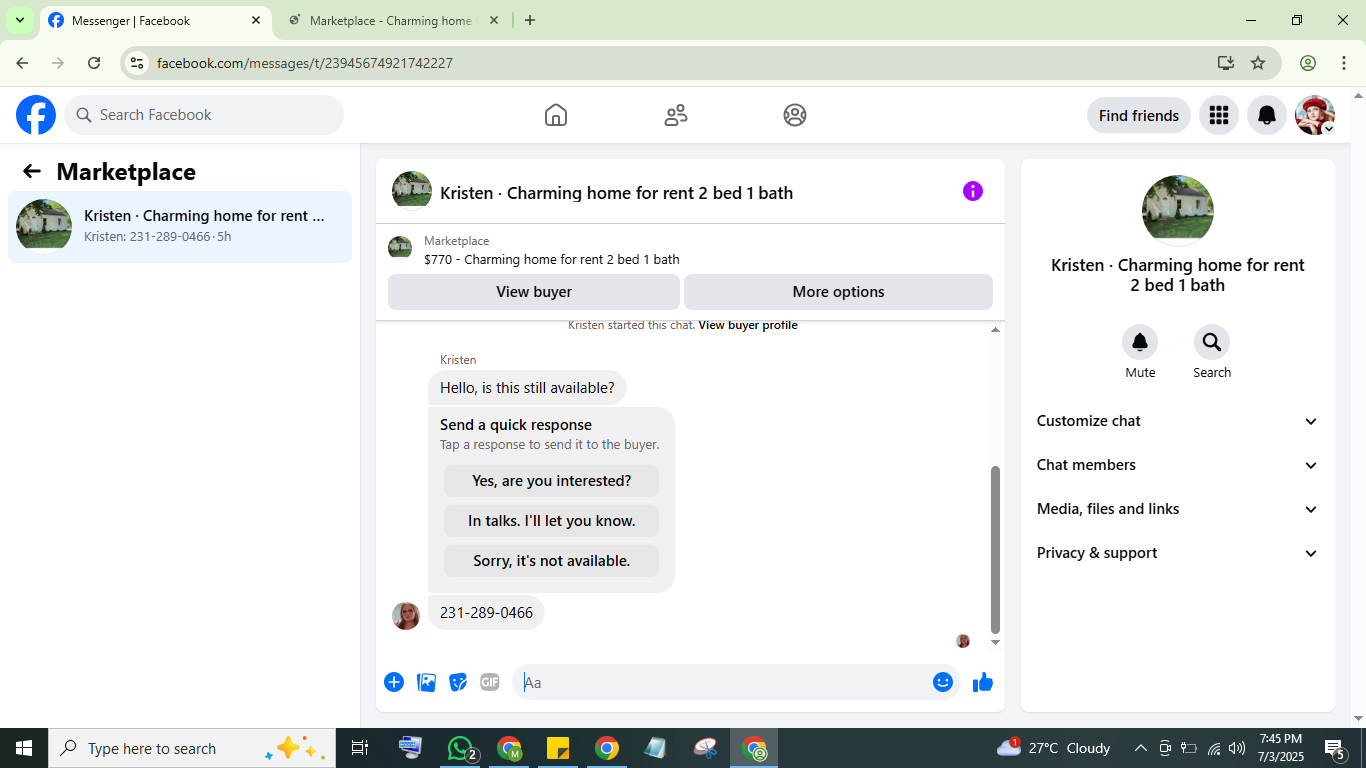
Task: Click Kristen's avatar beside phone number message
Action: click(406, 616)
